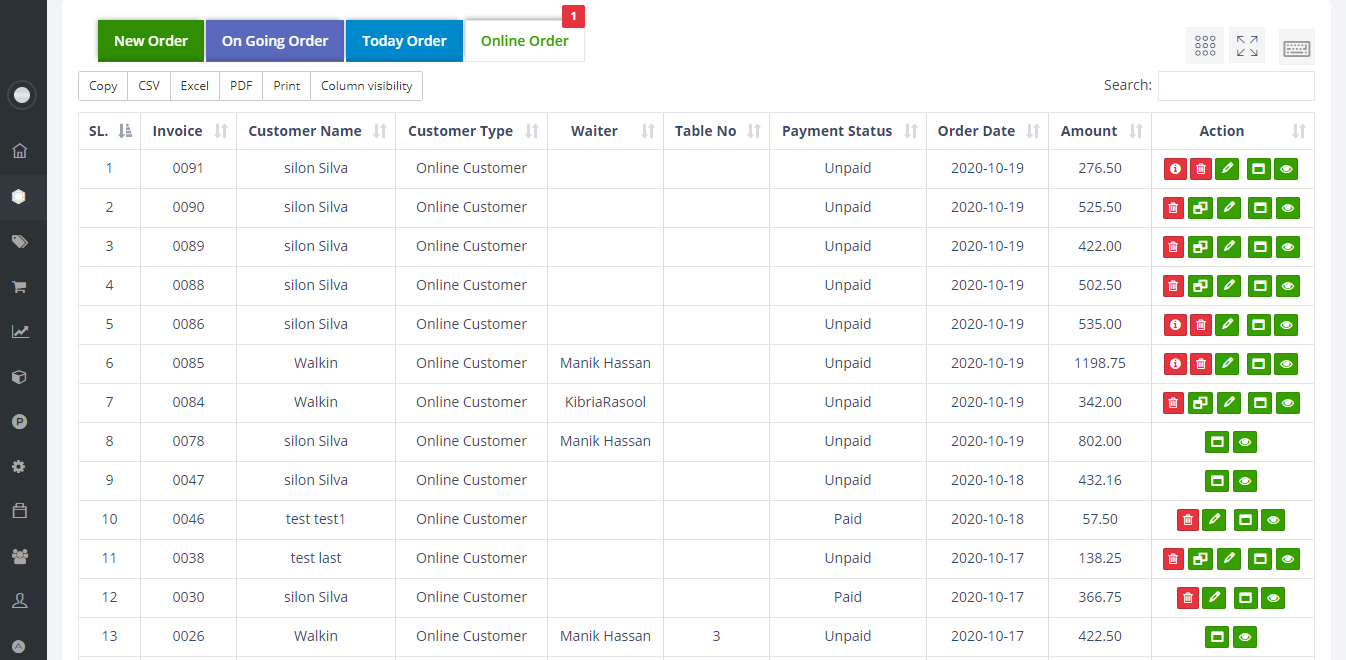Click the info icon for invoice 0091
Screen dimensions: 1346x660
click(x=1175, y=169)
